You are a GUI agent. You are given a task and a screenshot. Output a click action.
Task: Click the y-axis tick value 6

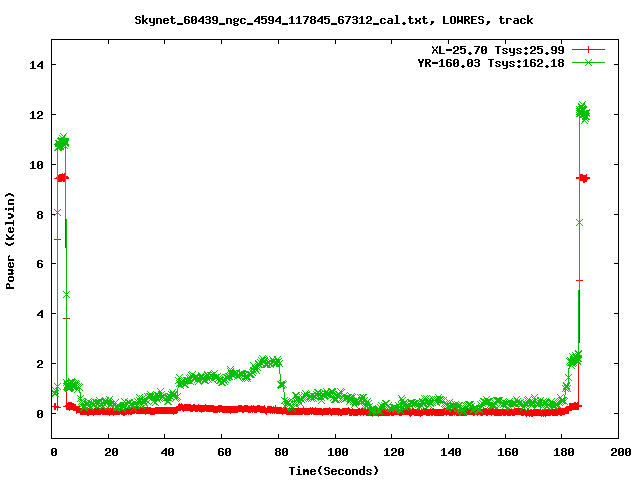tap(40, 264)
